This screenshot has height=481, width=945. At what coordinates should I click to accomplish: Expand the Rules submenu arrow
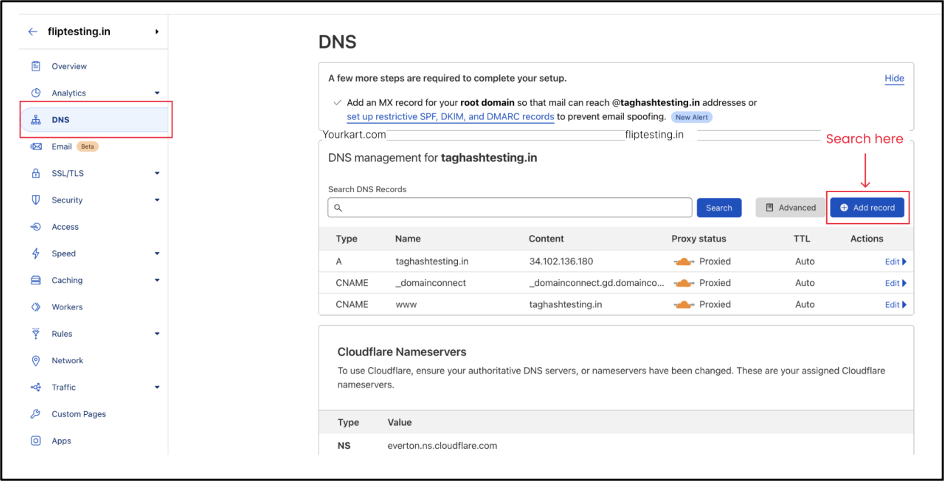157,333
